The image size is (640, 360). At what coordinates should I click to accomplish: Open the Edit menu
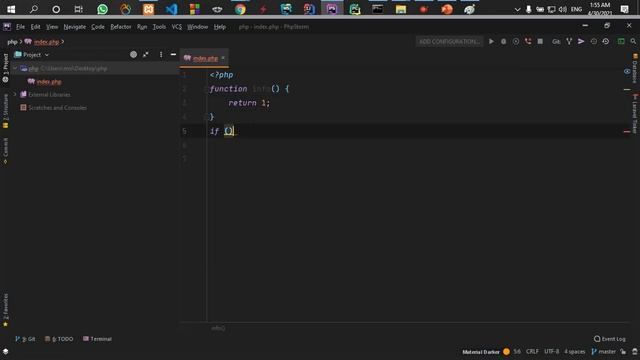click(x=36, y=27)
